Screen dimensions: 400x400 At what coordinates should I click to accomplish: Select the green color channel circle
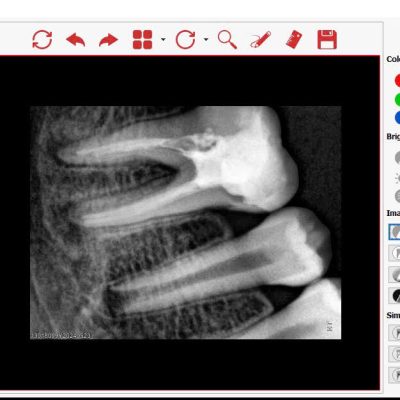pyautogui.click(x=397, y=99)
